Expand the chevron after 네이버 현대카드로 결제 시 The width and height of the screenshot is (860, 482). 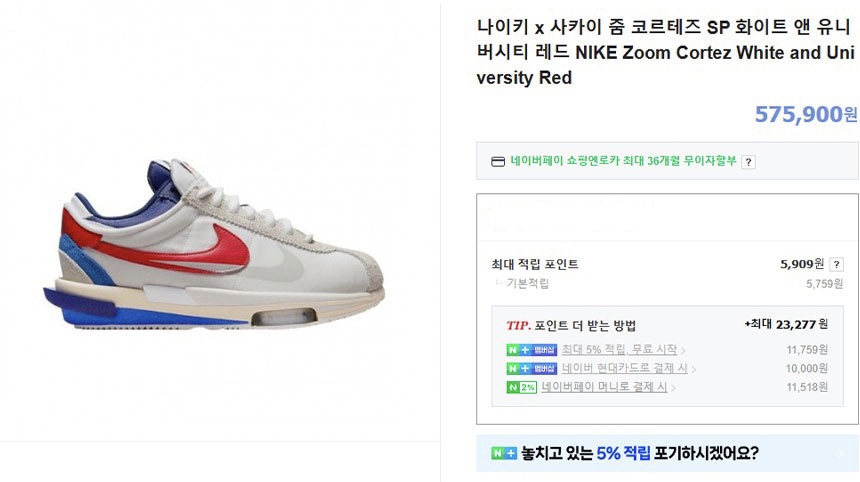[x=693, y=369]
